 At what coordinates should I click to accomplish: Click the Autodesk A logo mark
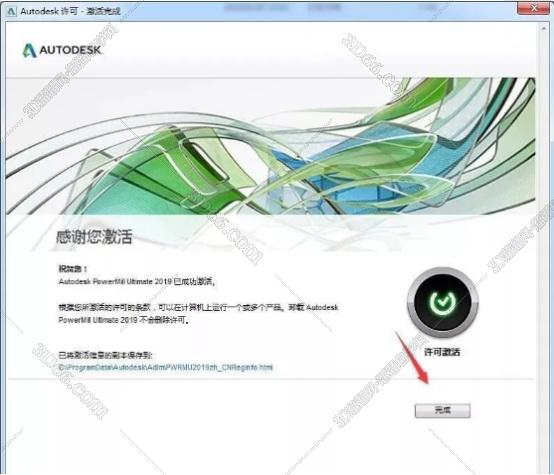pos(29,50)
